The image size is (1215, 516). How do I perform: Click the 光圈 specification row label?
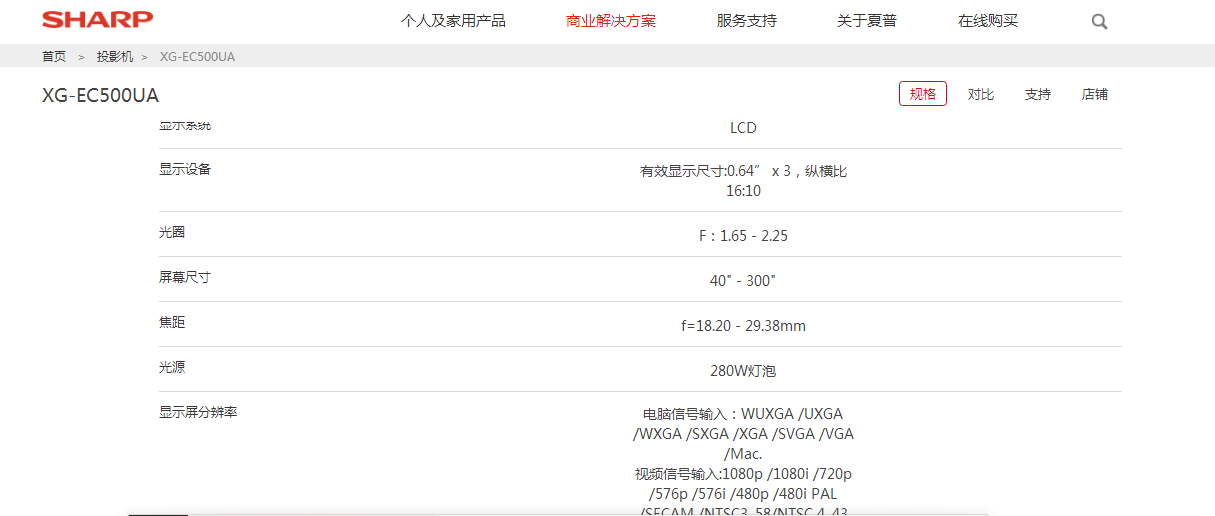pos(172,232)
